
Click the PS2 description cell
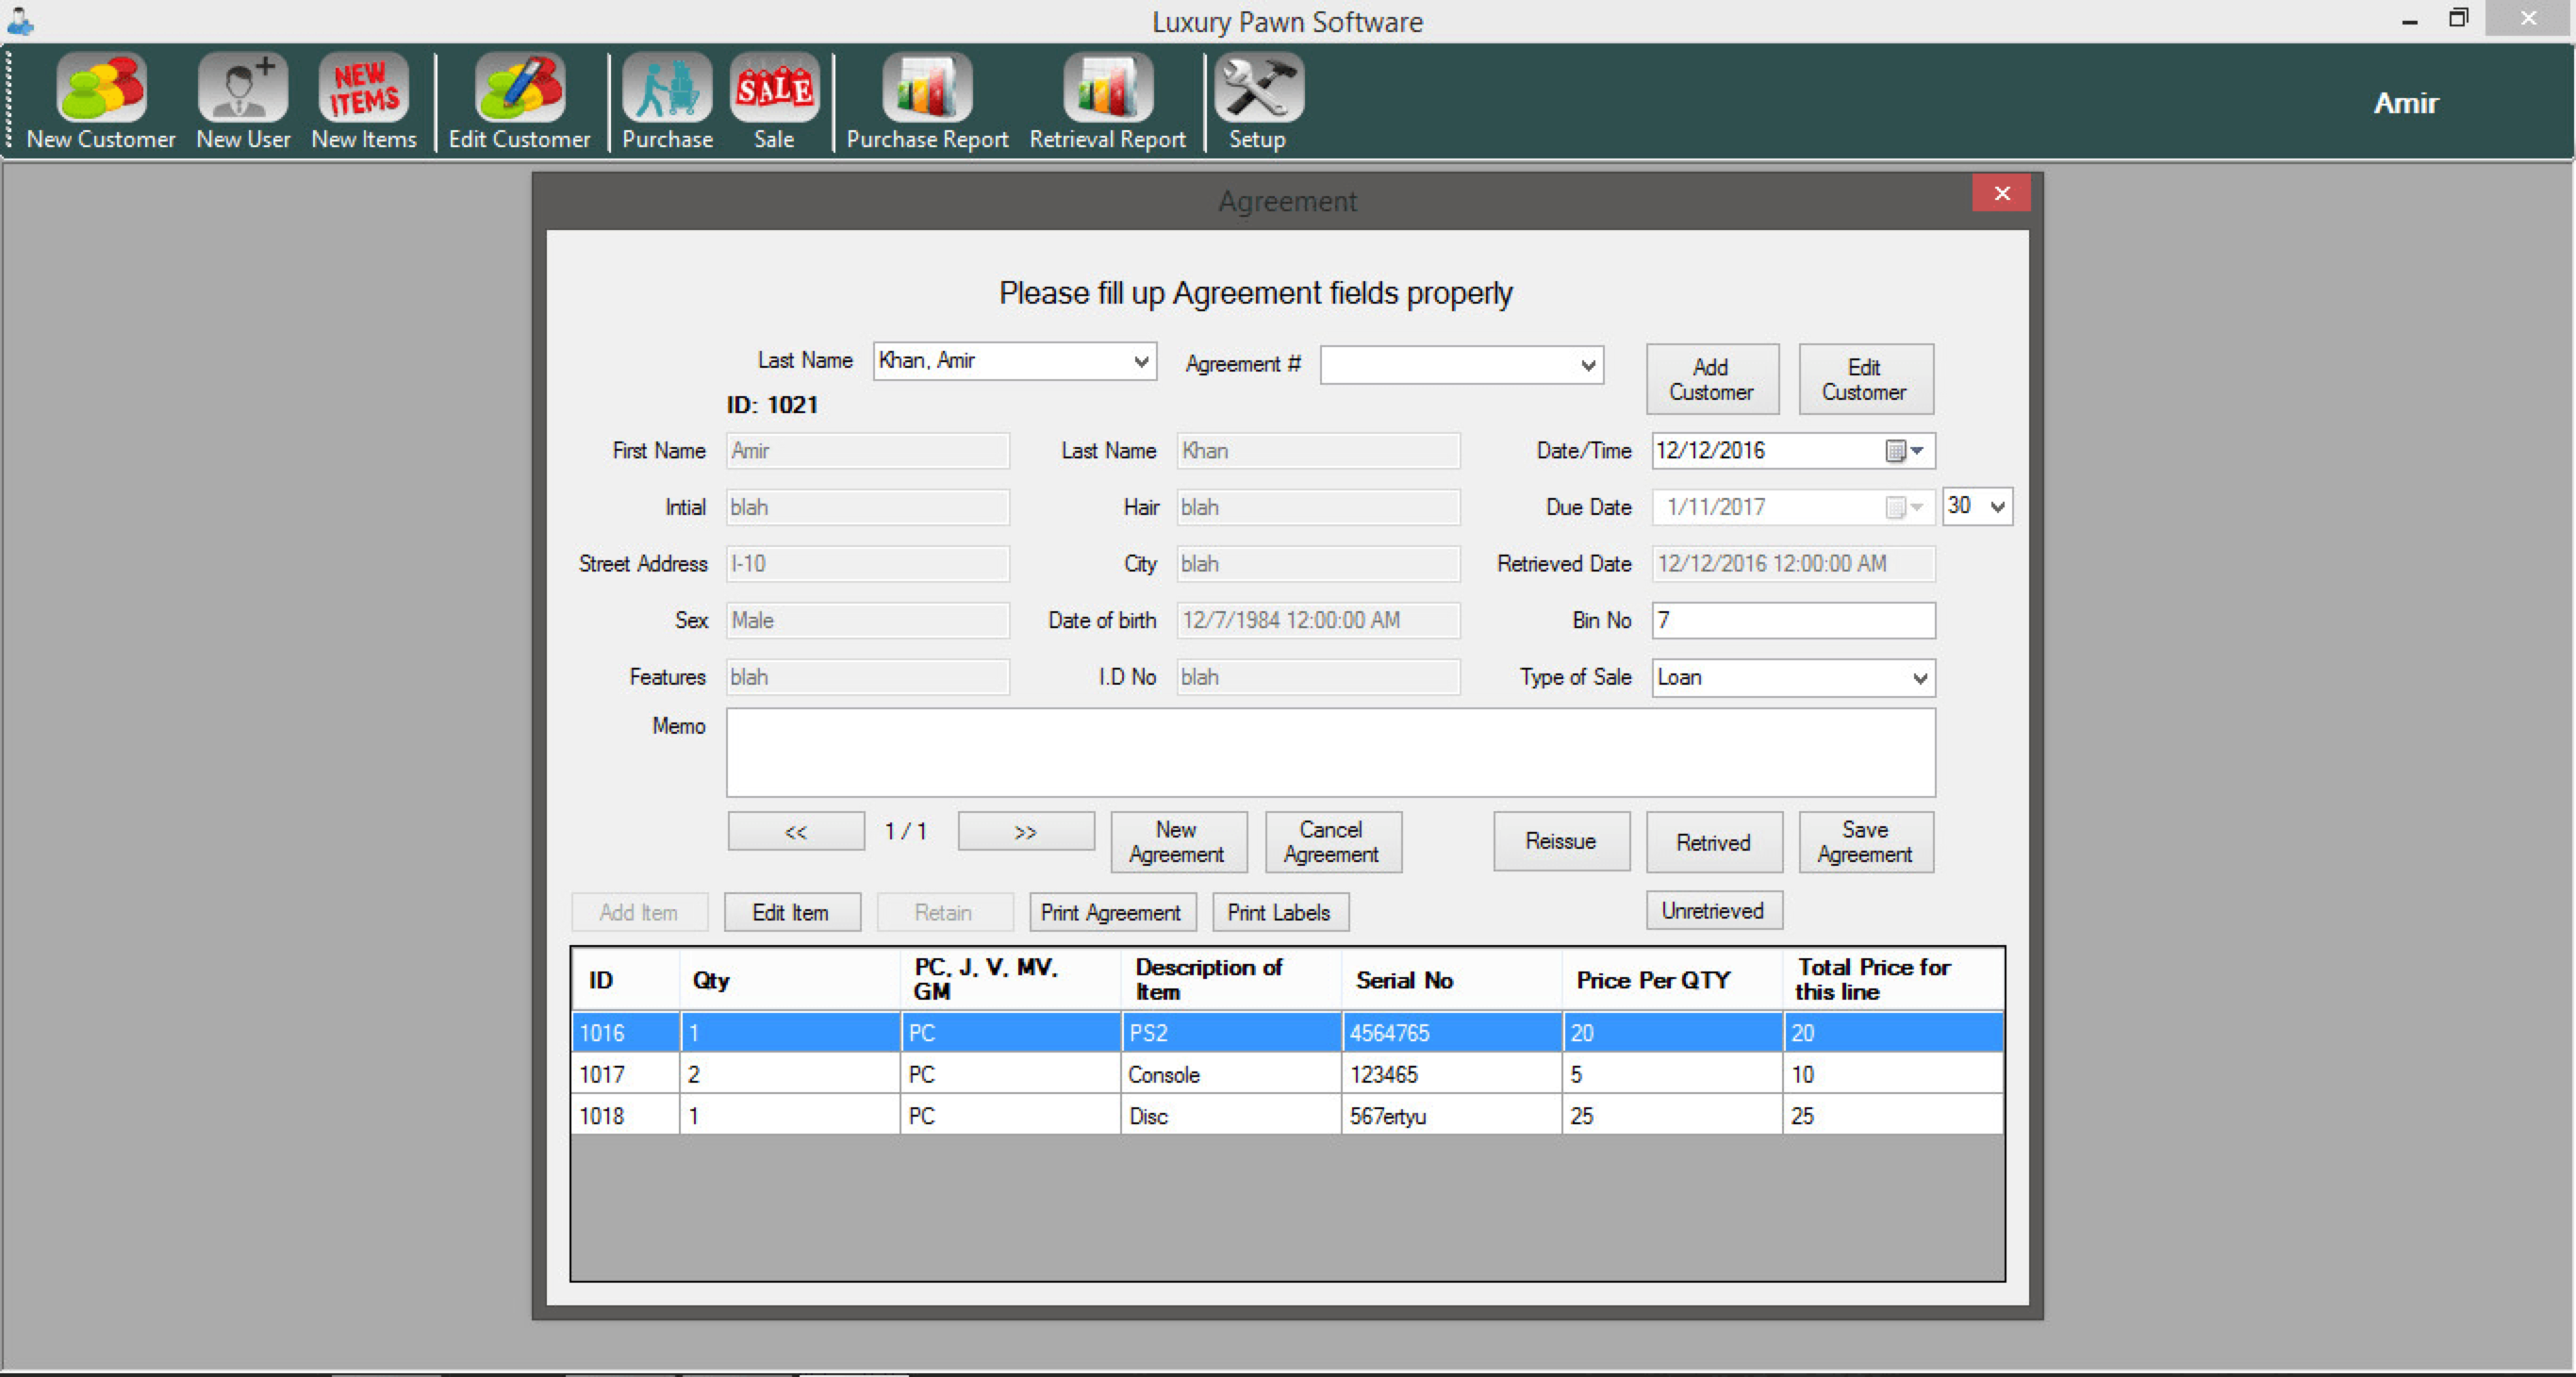tap(1231, 1032)
